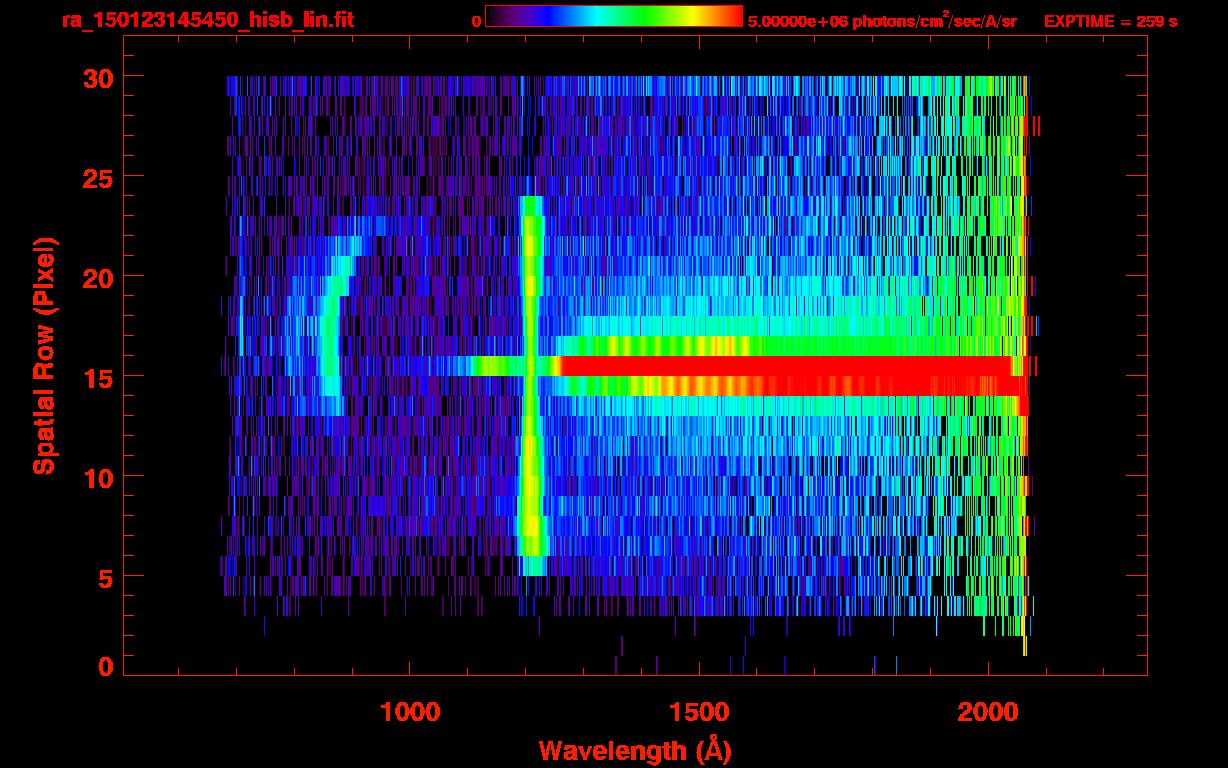Screen dimensions: 1228x768
Task: Click the 0 spatial row tick label
Action: coord(105,666)
